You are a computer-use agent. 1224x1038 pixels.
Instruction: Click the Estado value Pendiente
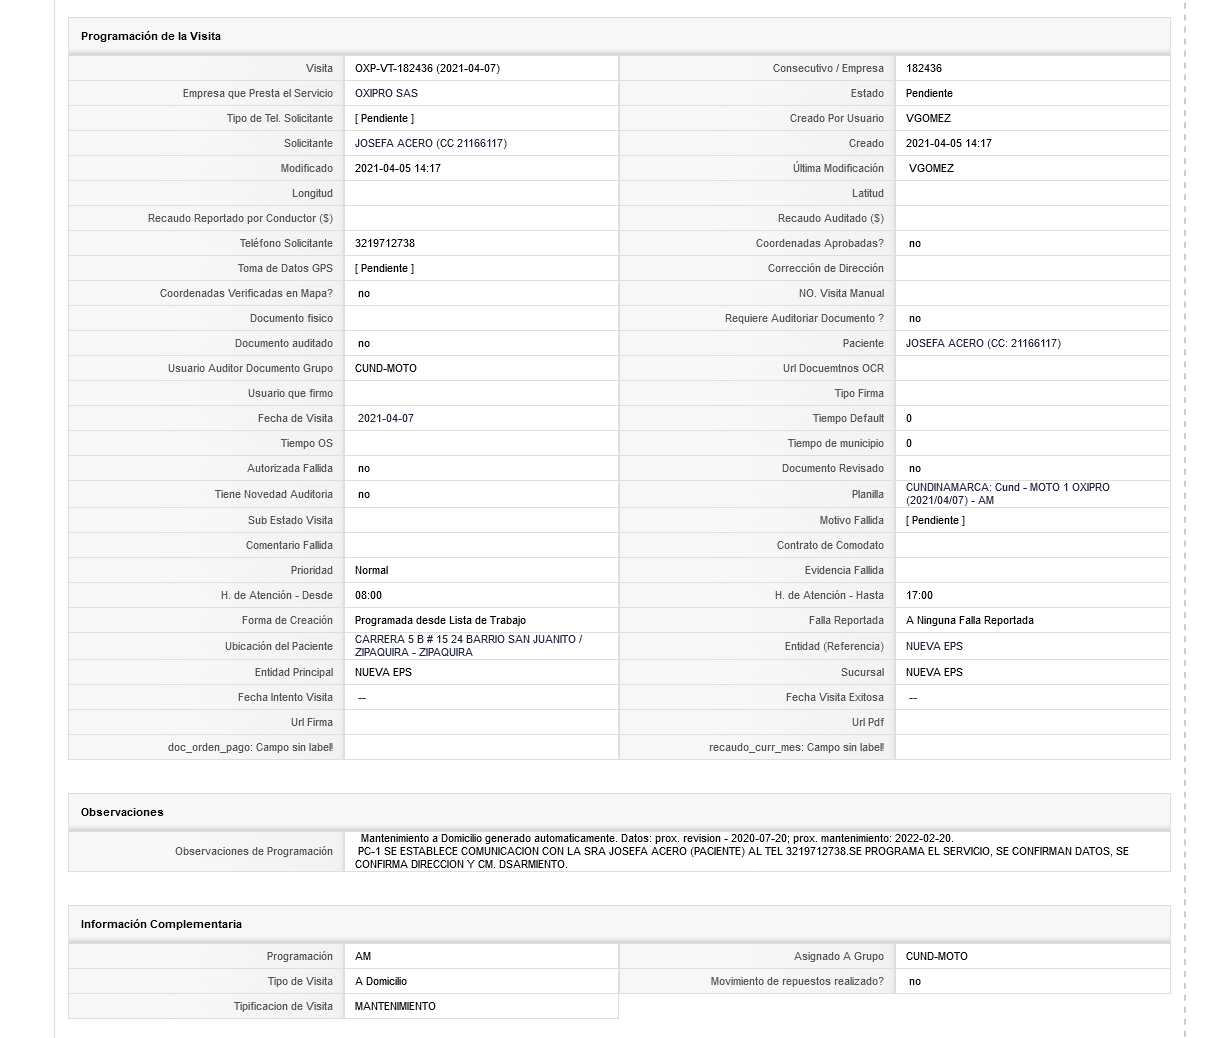click(x=929, y=93)
